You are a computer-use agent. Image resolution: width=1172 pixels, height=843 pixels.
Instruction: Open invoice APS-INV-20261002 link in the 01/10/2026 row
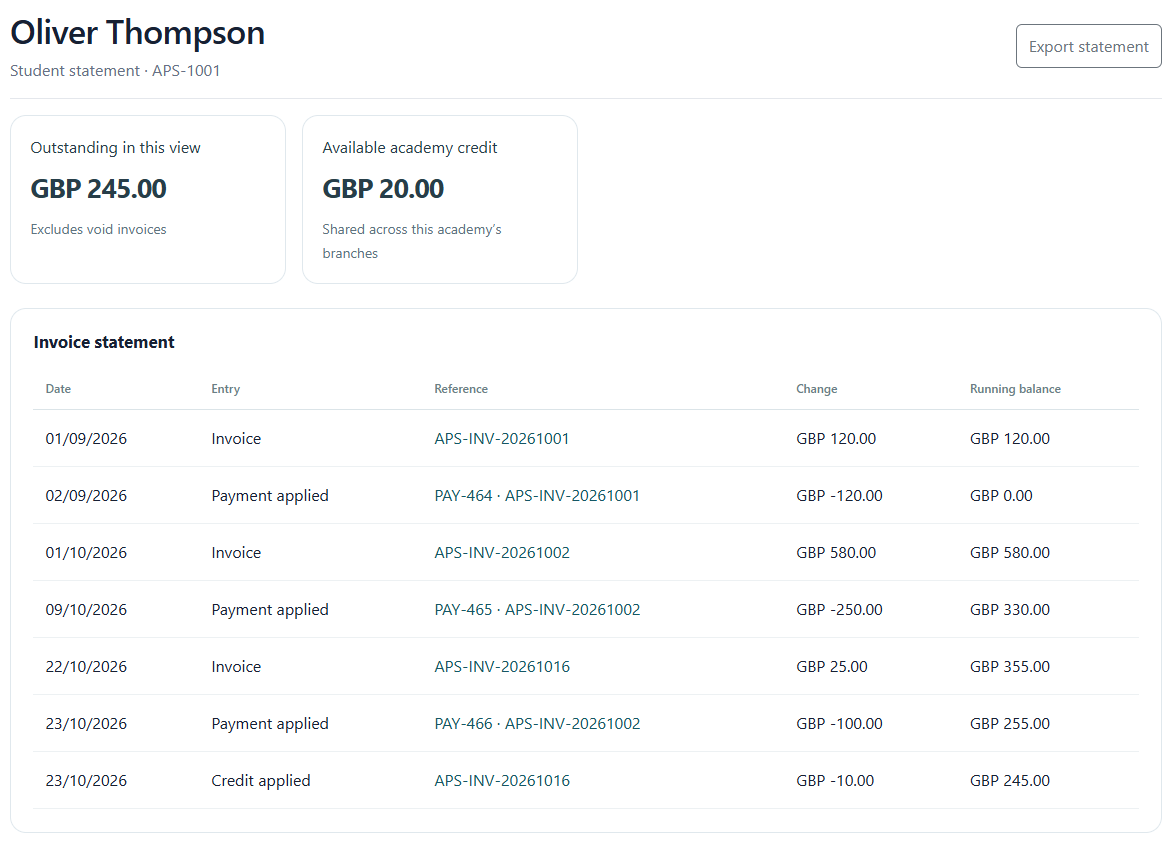(x=502, y=552)
